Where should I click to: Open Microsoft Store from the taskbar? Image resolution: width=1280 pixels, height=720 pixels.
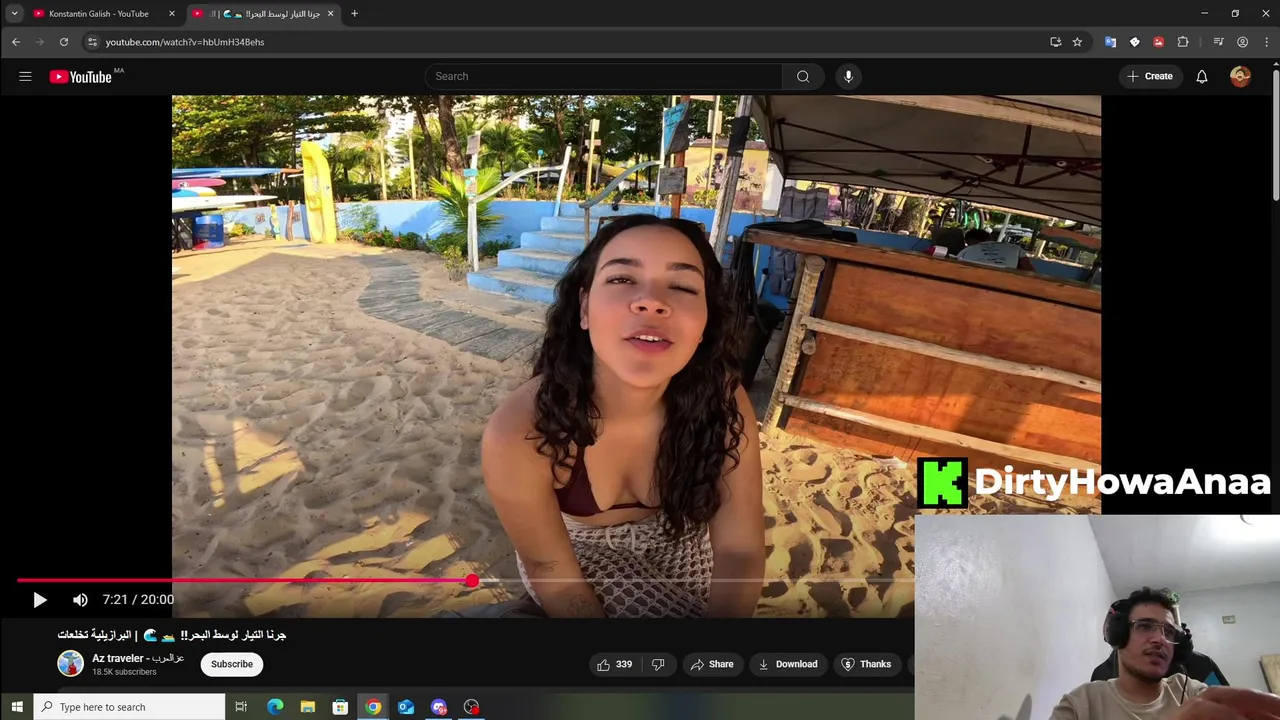pyautogui.click(x=340, y=707)
